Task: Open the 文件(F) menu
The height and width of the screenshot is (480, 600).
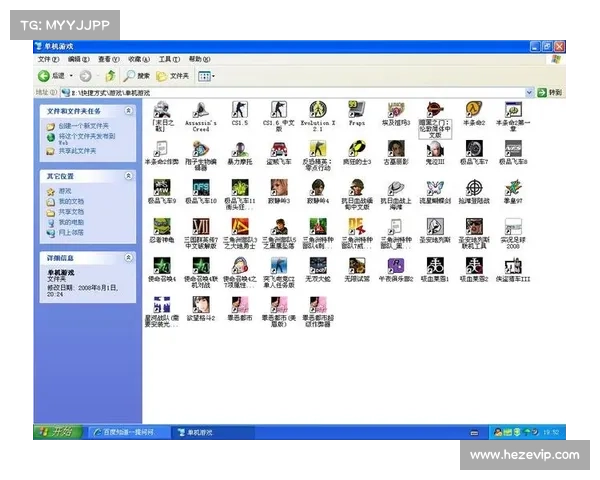Action: click(x=48, y=59)
